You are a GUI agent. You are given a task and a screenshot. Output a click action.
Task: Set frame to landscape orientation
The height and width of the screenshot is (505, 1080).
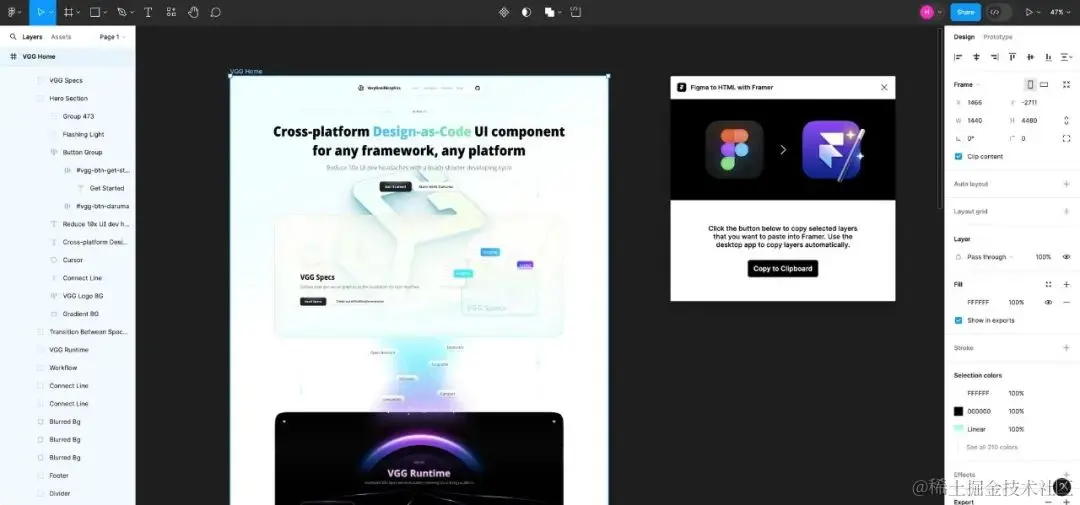(1044, 85)
